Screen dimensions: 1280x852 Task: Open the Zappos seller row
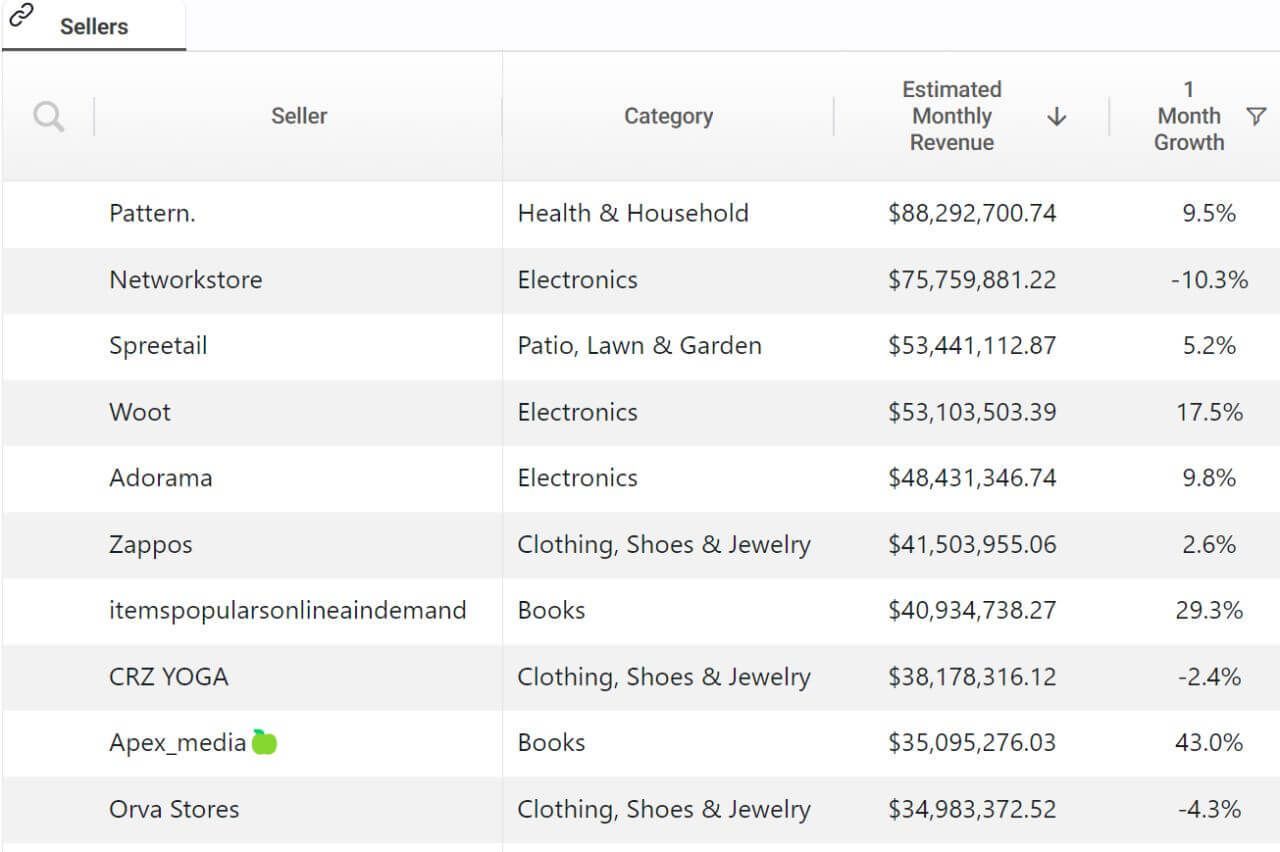(150, 545)
